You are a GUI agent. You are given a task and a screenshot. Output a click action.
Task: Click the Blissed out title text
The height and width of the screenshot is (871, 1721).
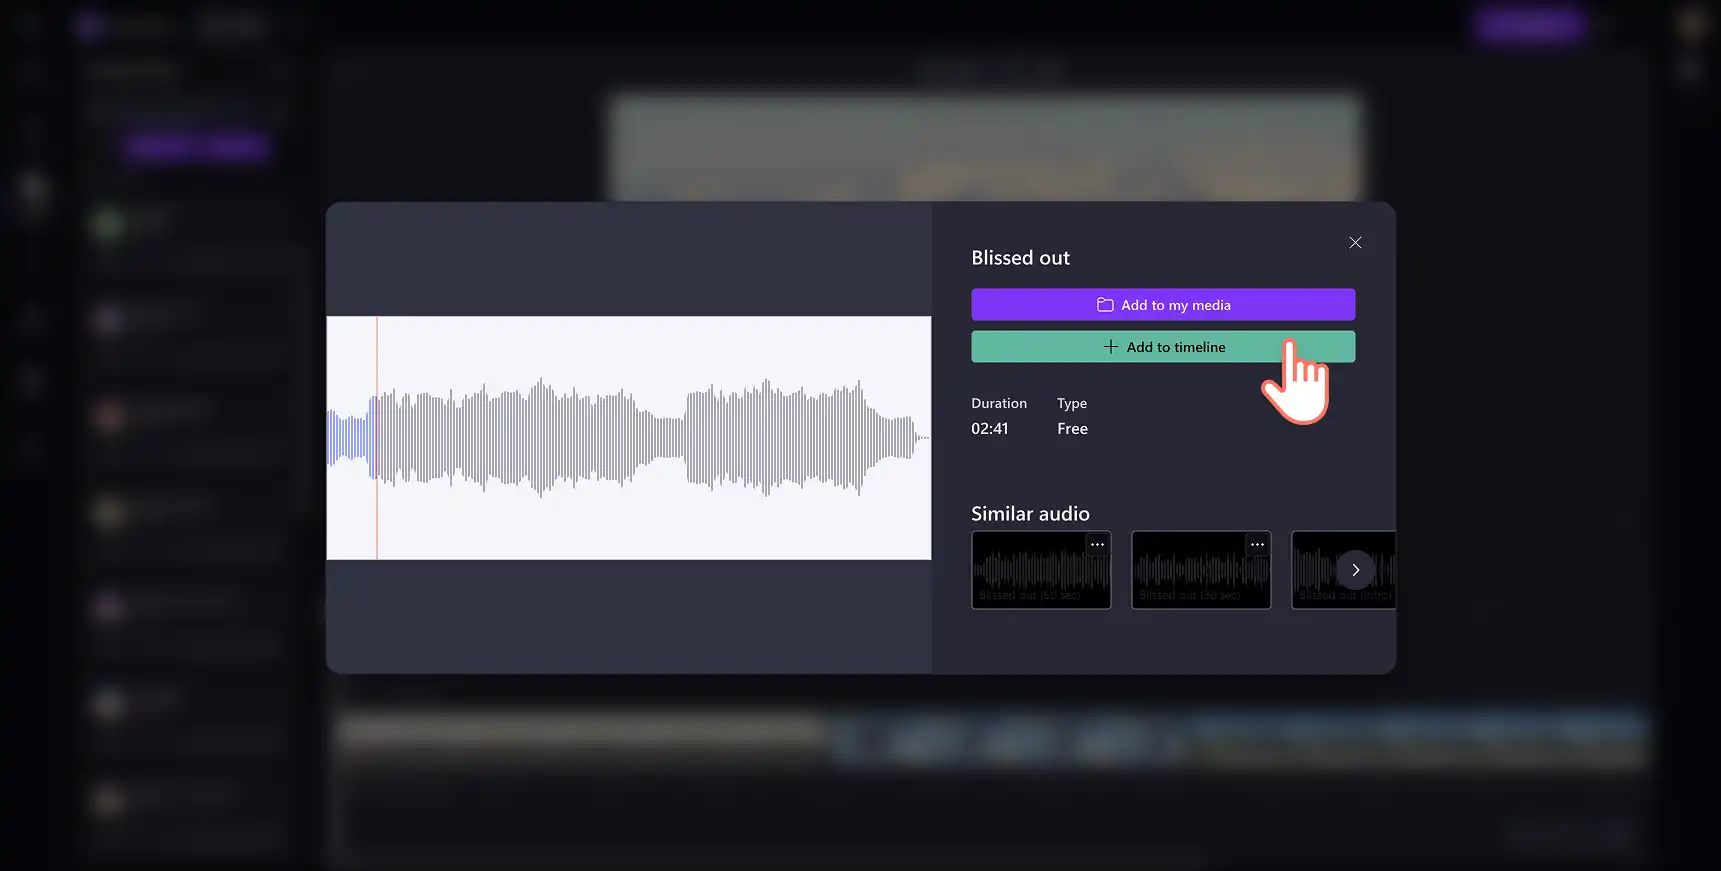[1020, 258]
